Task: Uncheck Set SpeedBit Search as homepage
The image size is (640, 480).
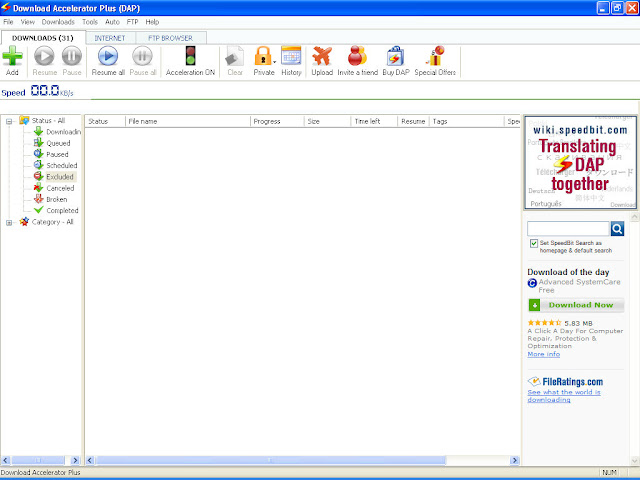Action: 533,243
